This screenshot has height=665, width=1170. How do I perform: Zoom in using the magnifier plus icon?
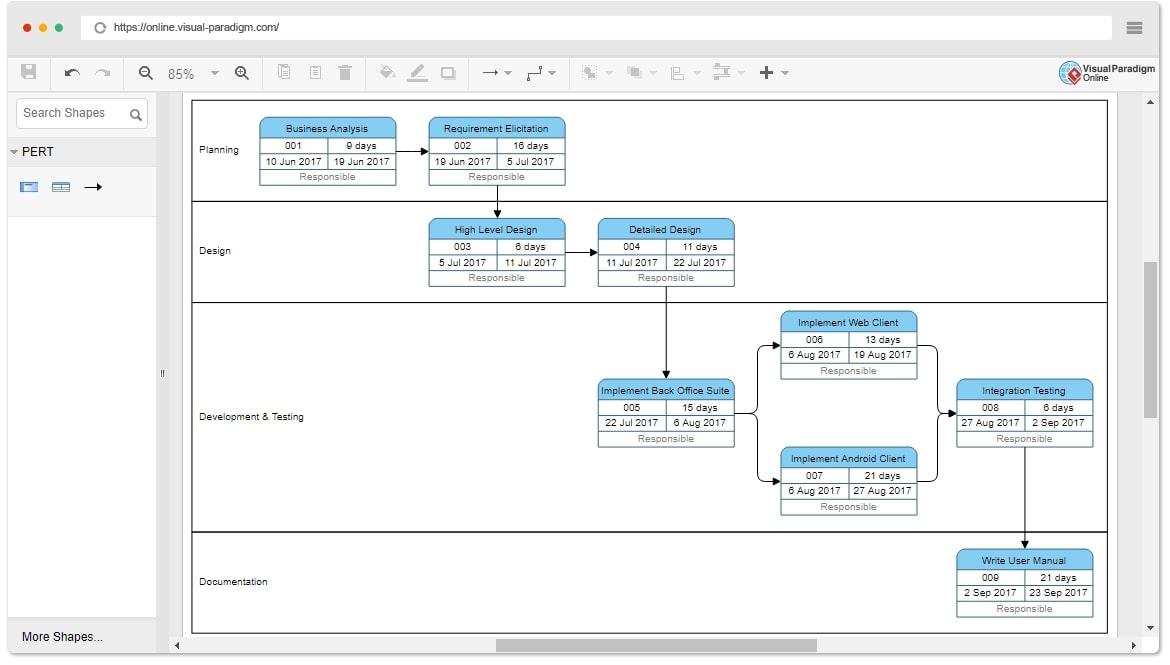point(242,73)
